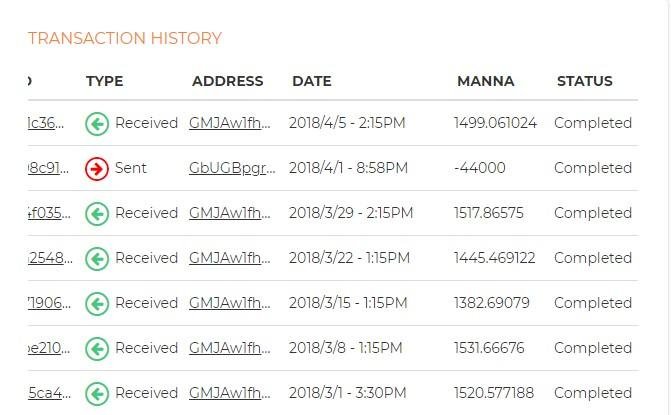Sort by the DATE column header
The height and width of the screenshot is (415, 671).
pyautogui.click(x=311, y=81)
